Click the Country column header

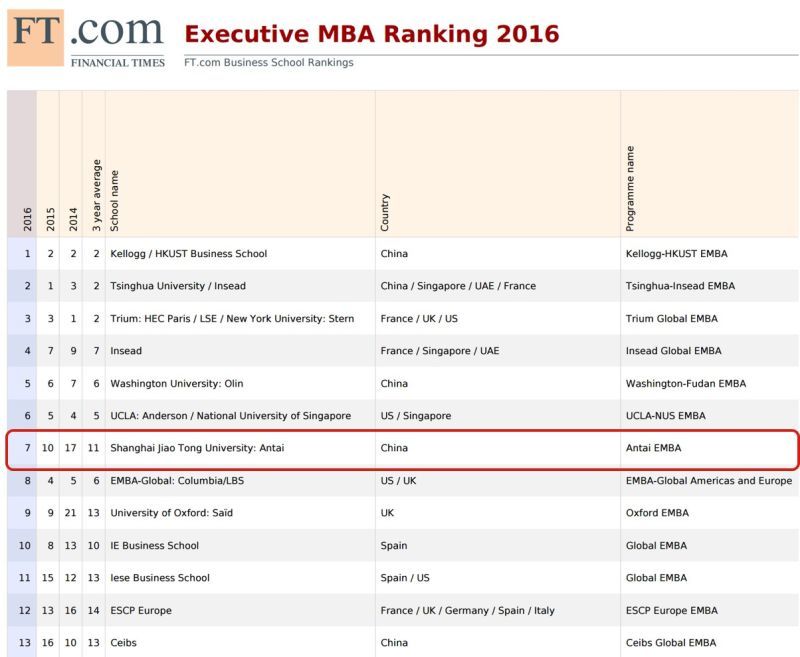(x=385, y=212)
